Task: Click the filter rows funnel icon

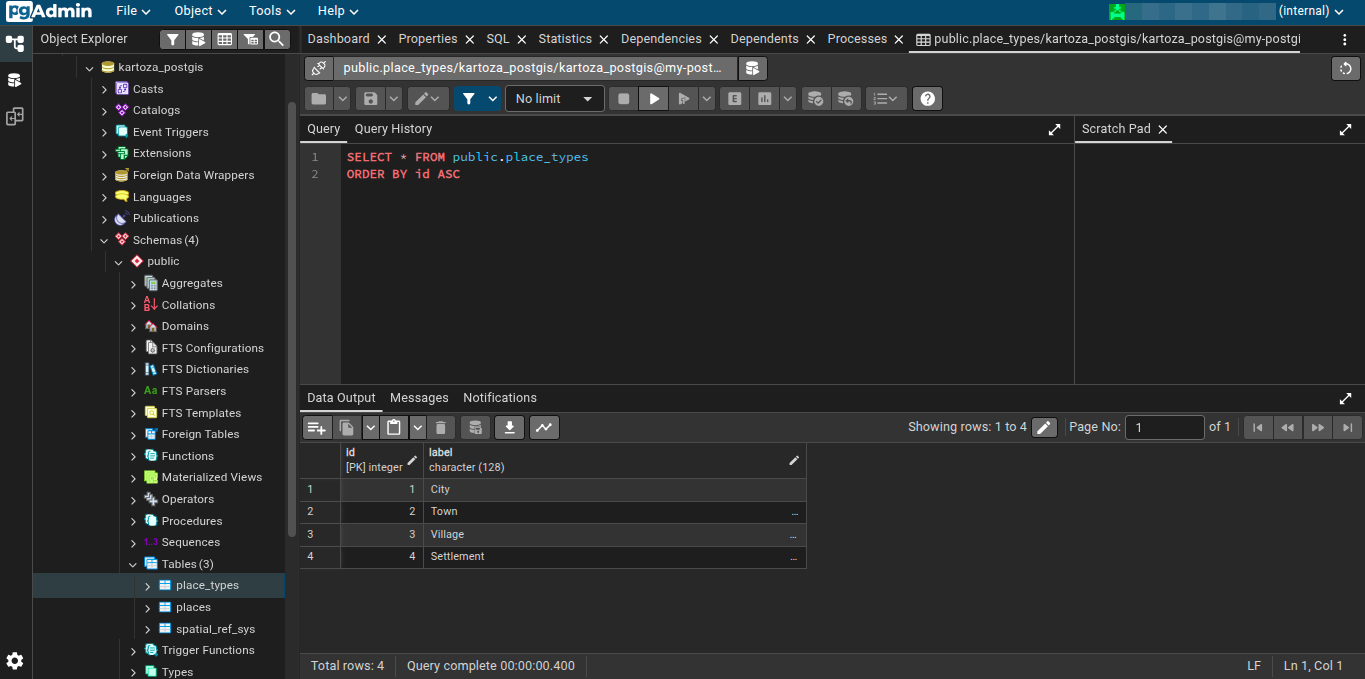Action: (x=468, y=99)
